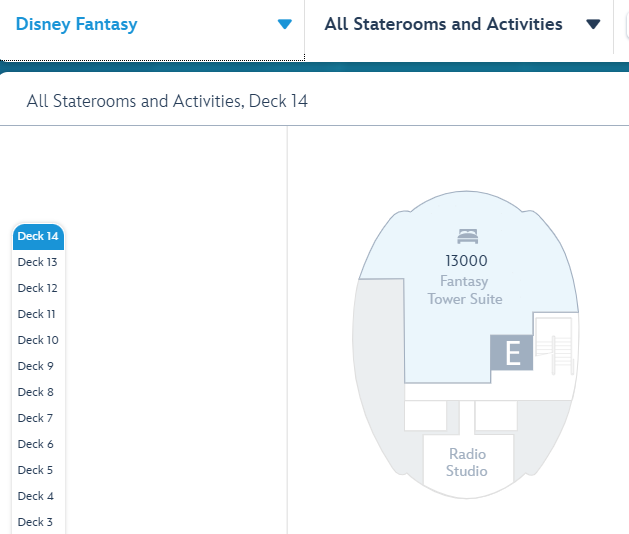The width and height of the screenshot is (629, 534).
Task: View Deck 5 plan
Action: click(35, 470)
